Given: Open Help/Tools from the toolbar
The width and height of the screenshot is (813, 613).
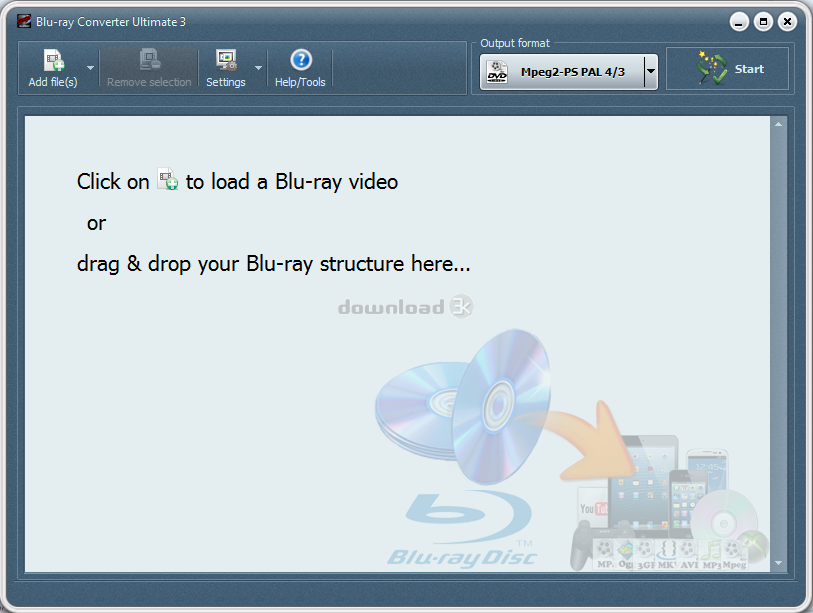Looking at the screenshot, I should 300,68.
